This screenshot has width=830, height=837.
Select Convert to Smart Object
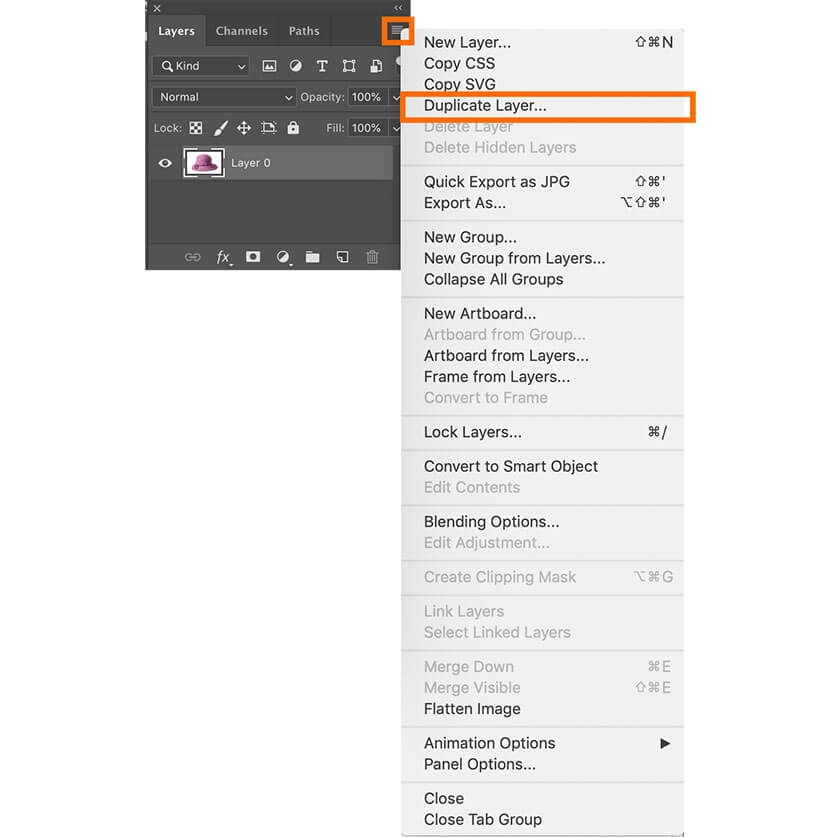(x=510, y=466)
